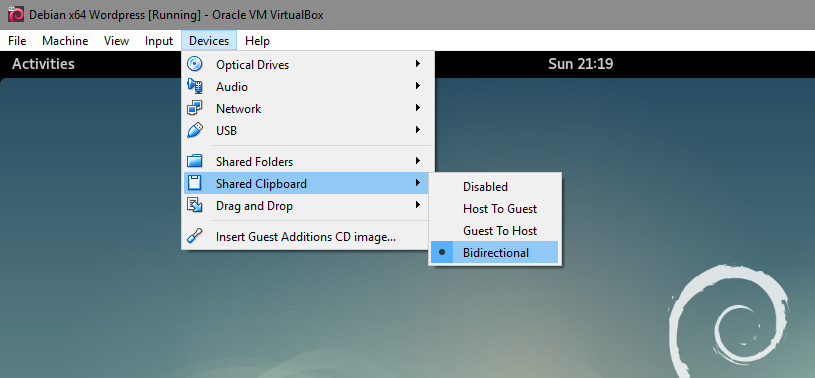Click the Optical Drives label

pyautogui.click(x=253, y=65)
